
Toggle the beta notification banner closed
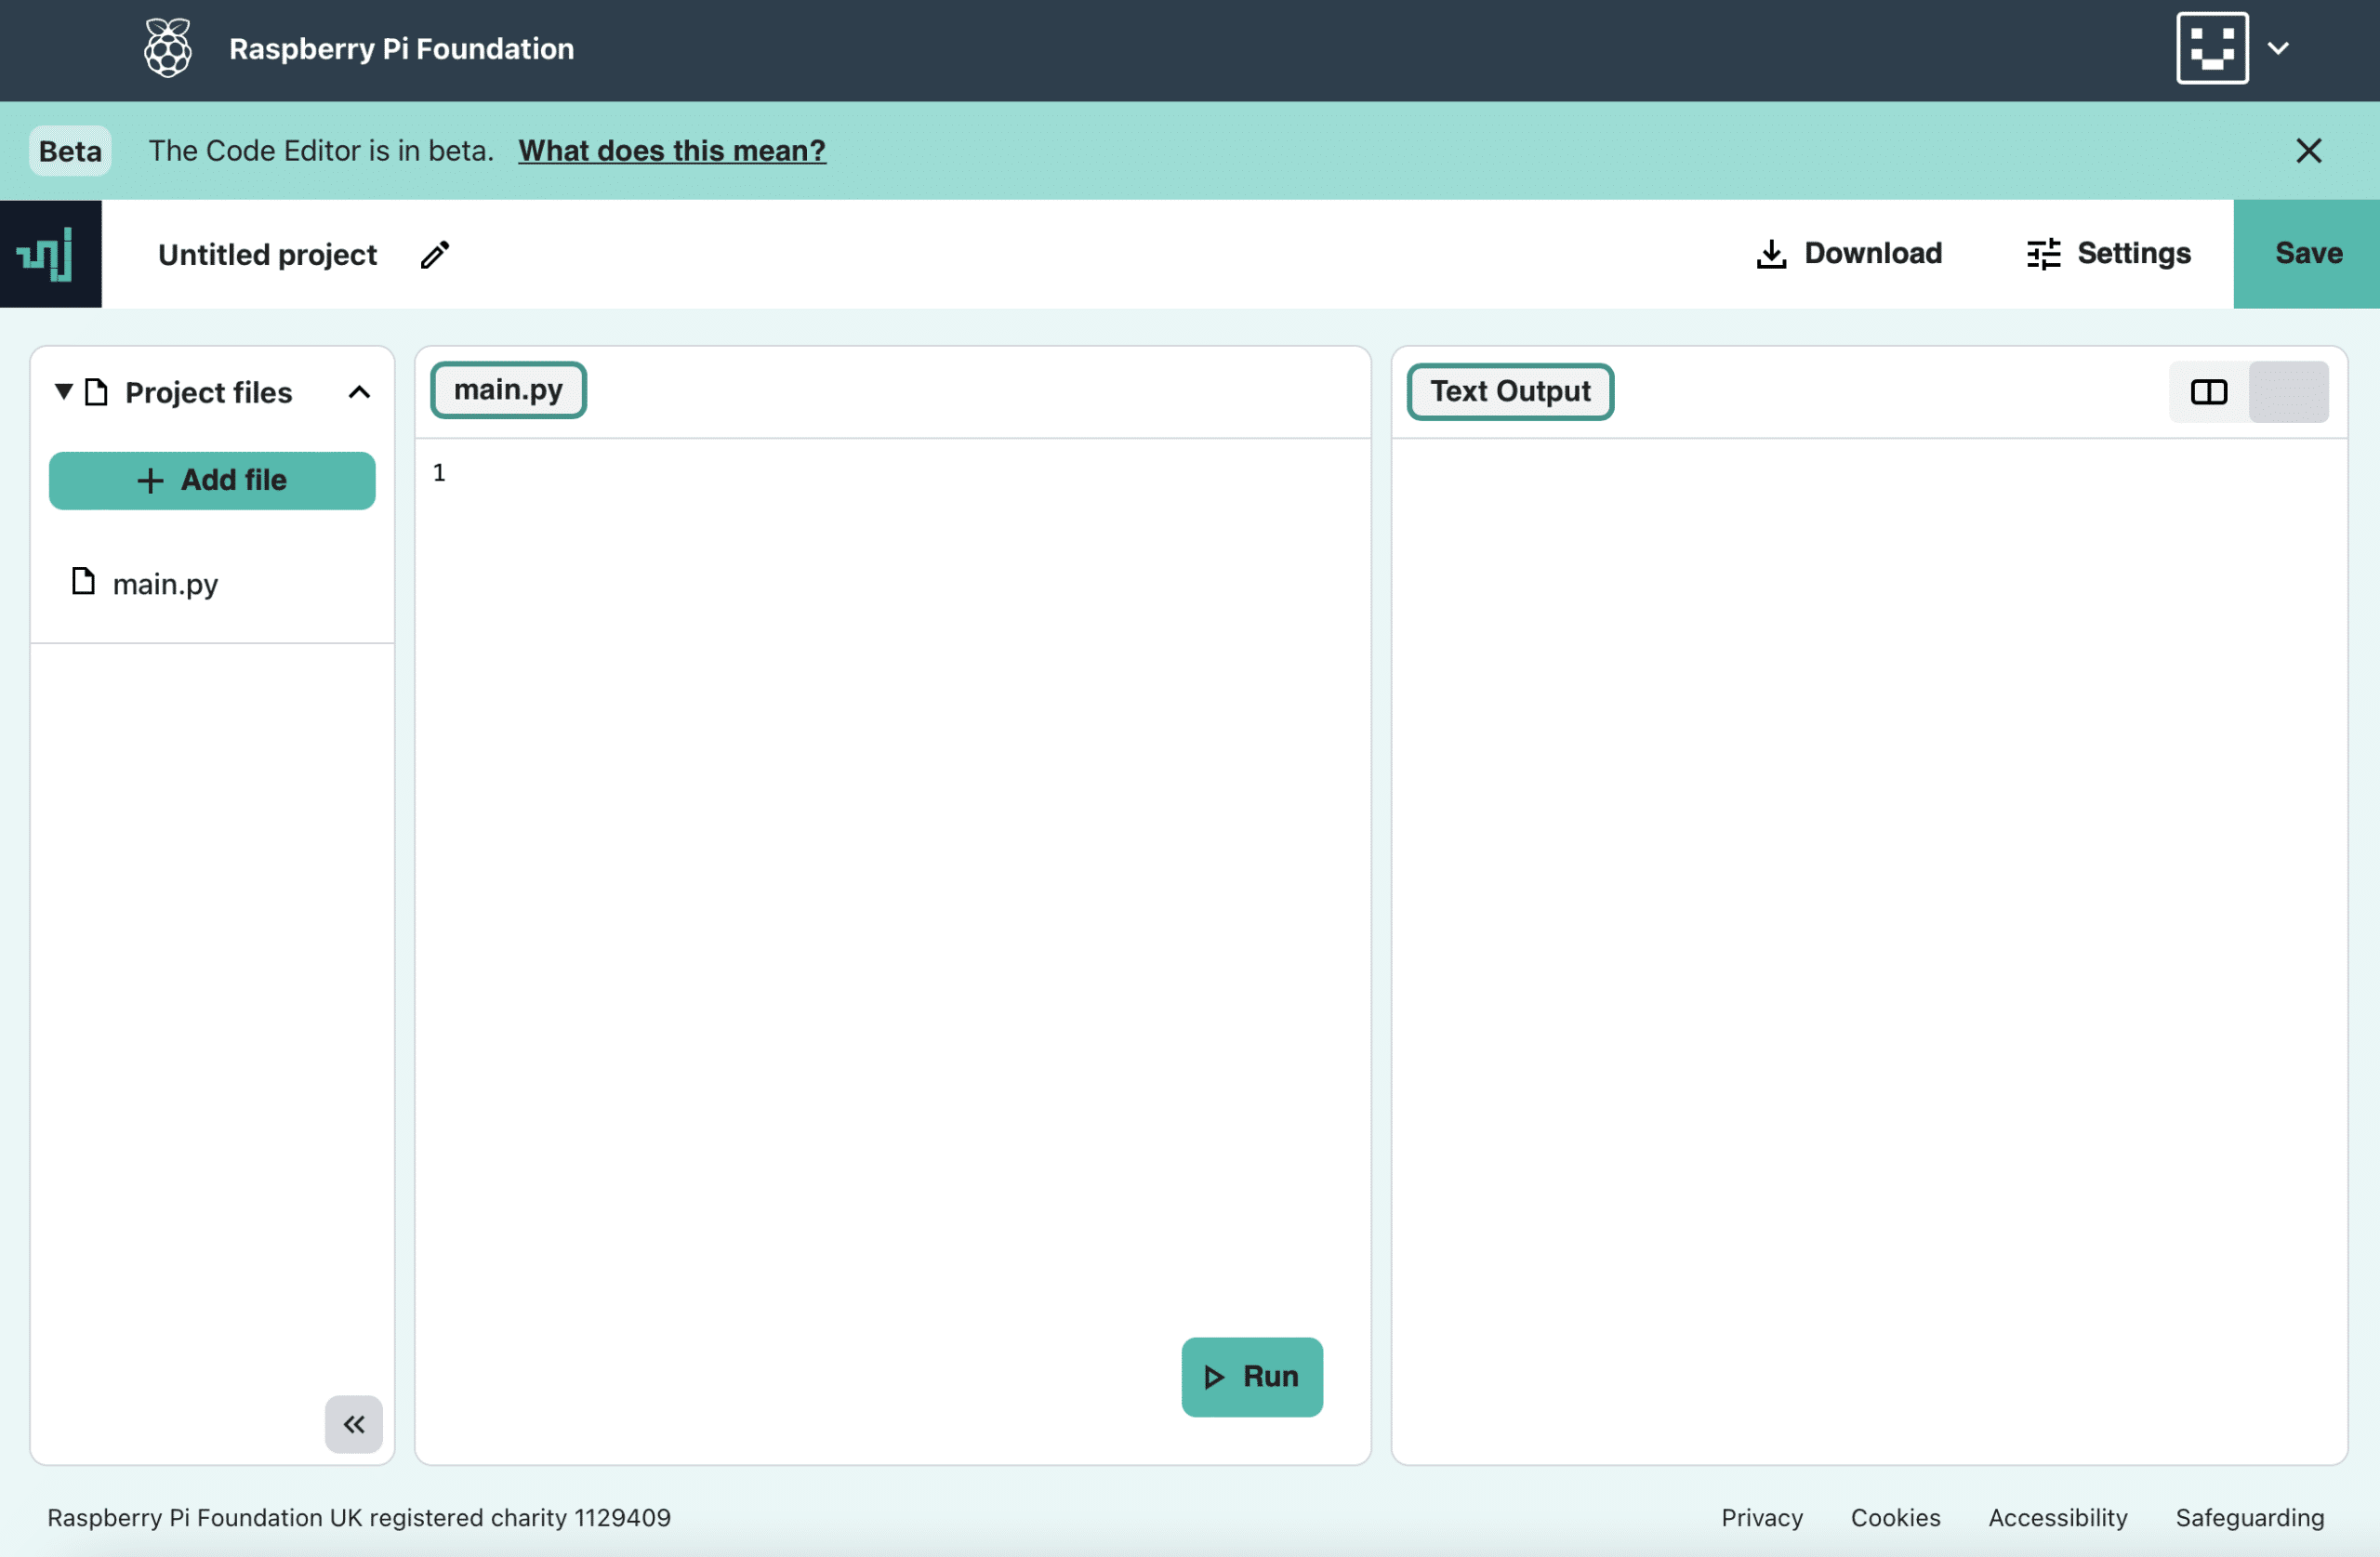pos(2310,150)
